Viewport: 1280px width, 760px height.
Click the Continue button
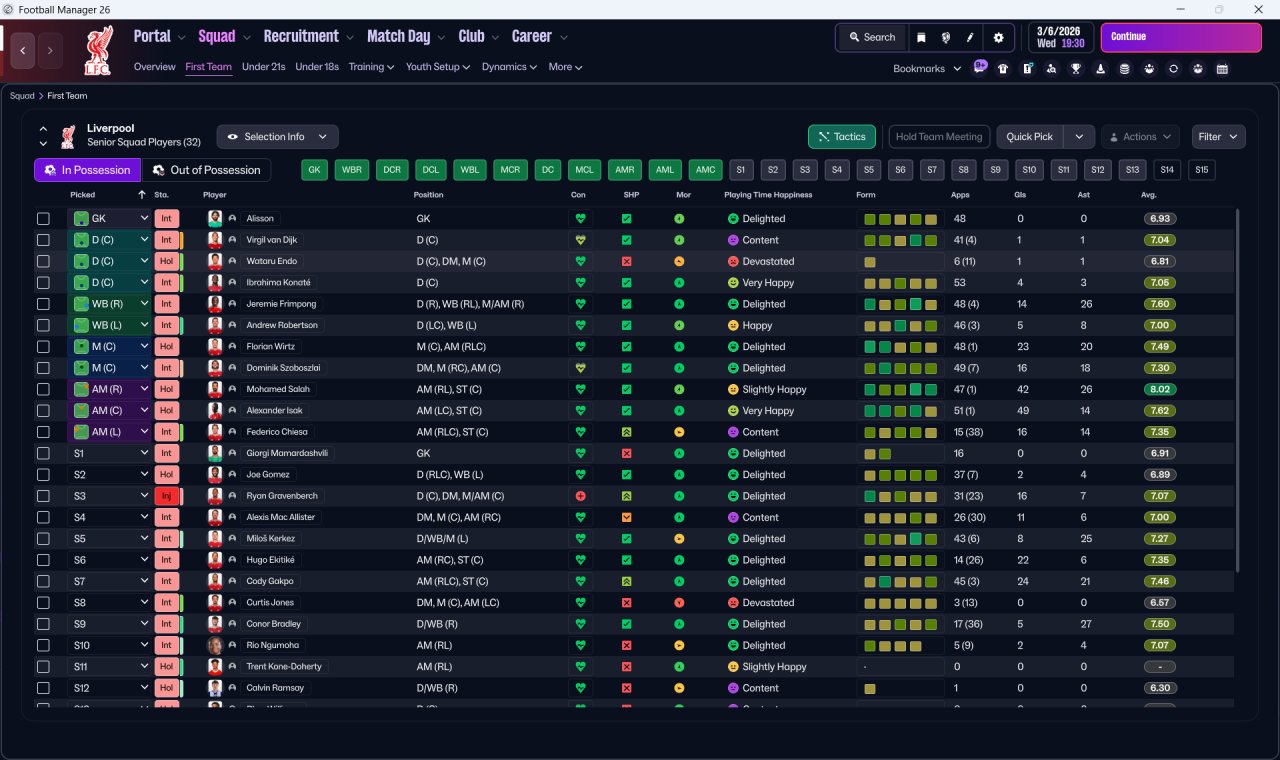[x=1181, y=37]
